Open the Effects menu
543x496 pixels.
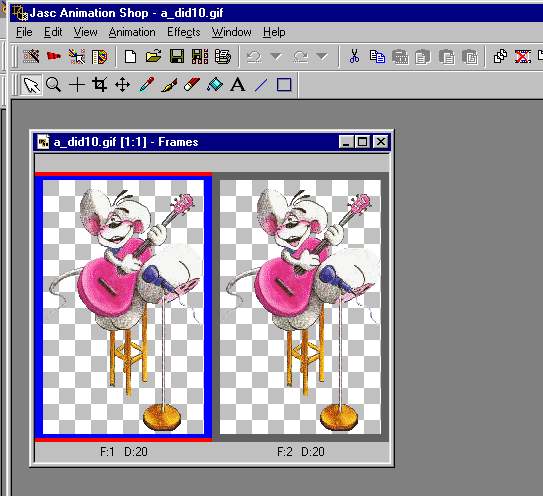point(184,32)
